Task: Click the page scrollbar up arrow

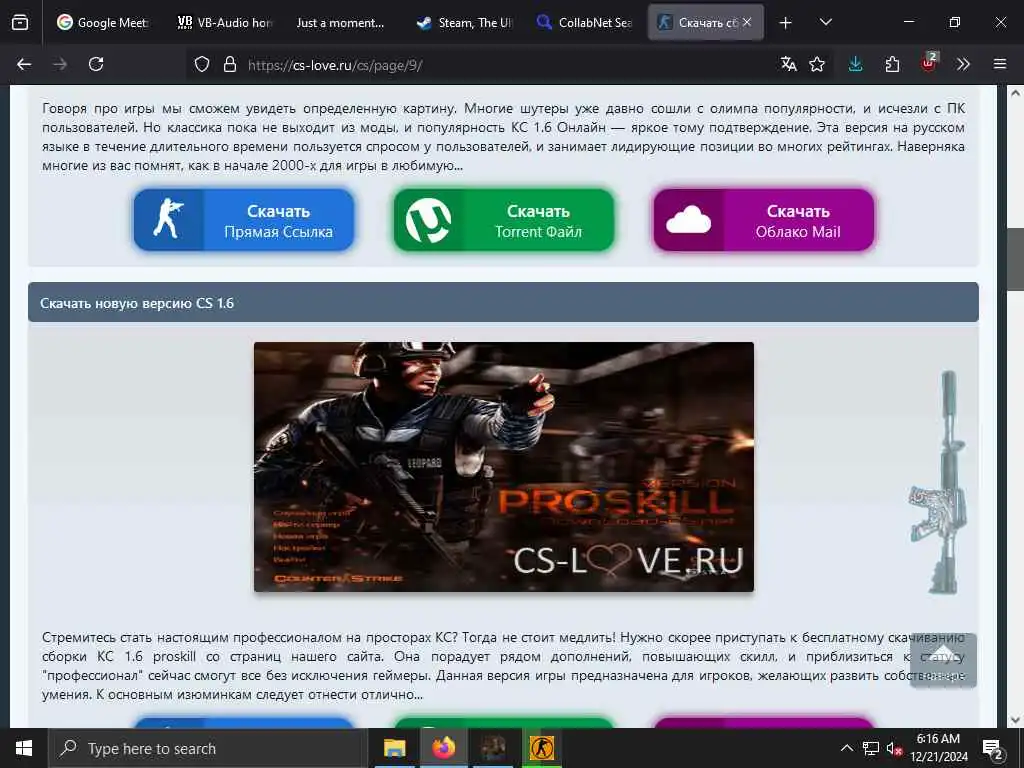Action: 1015,93
